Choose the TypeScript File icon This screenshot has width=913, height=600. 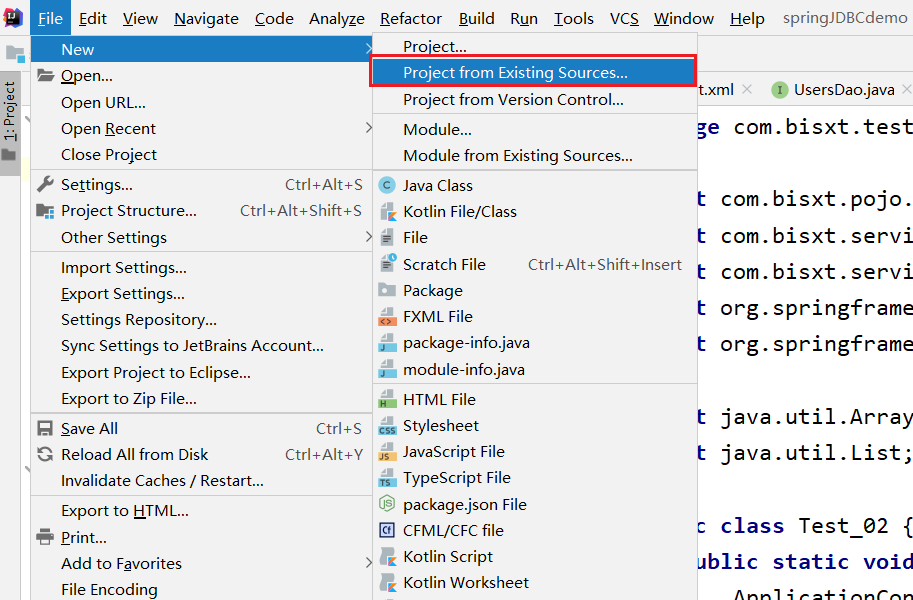tap(387, 478)
